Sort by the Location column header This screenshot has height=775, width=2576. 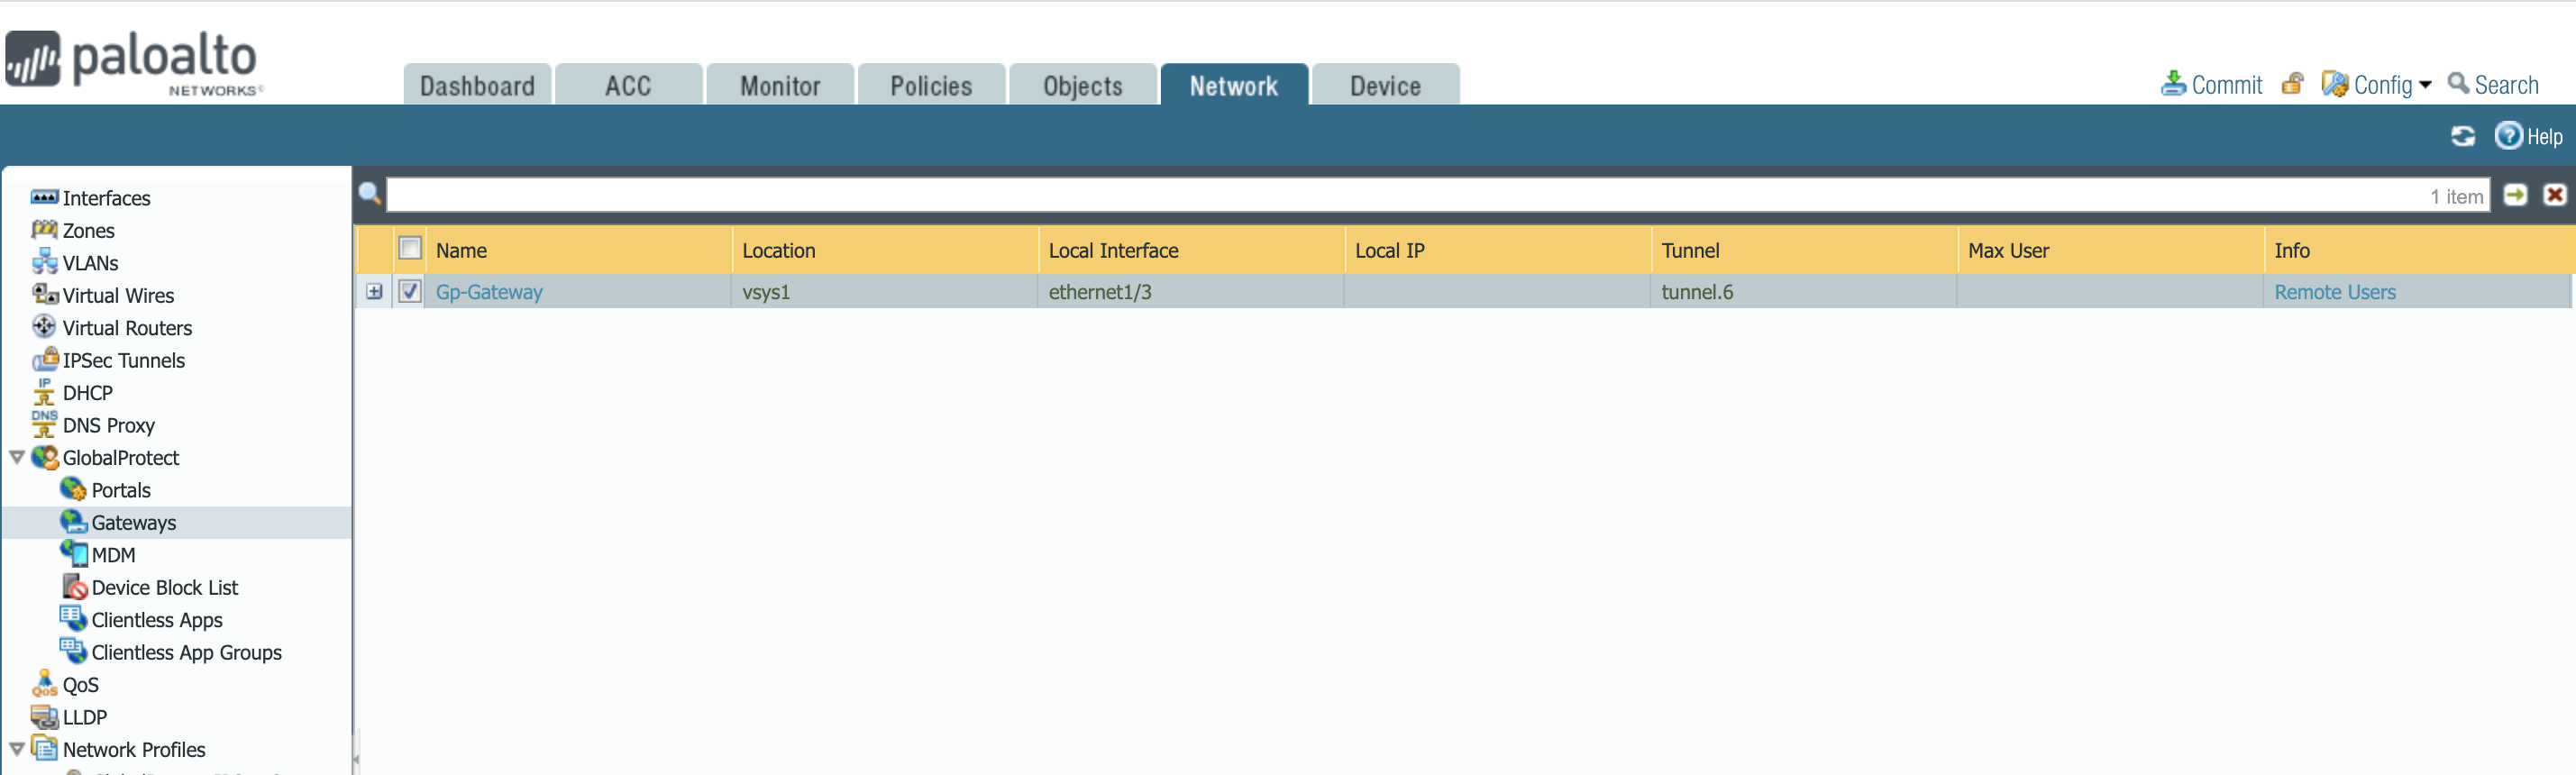tap(885, 250)
